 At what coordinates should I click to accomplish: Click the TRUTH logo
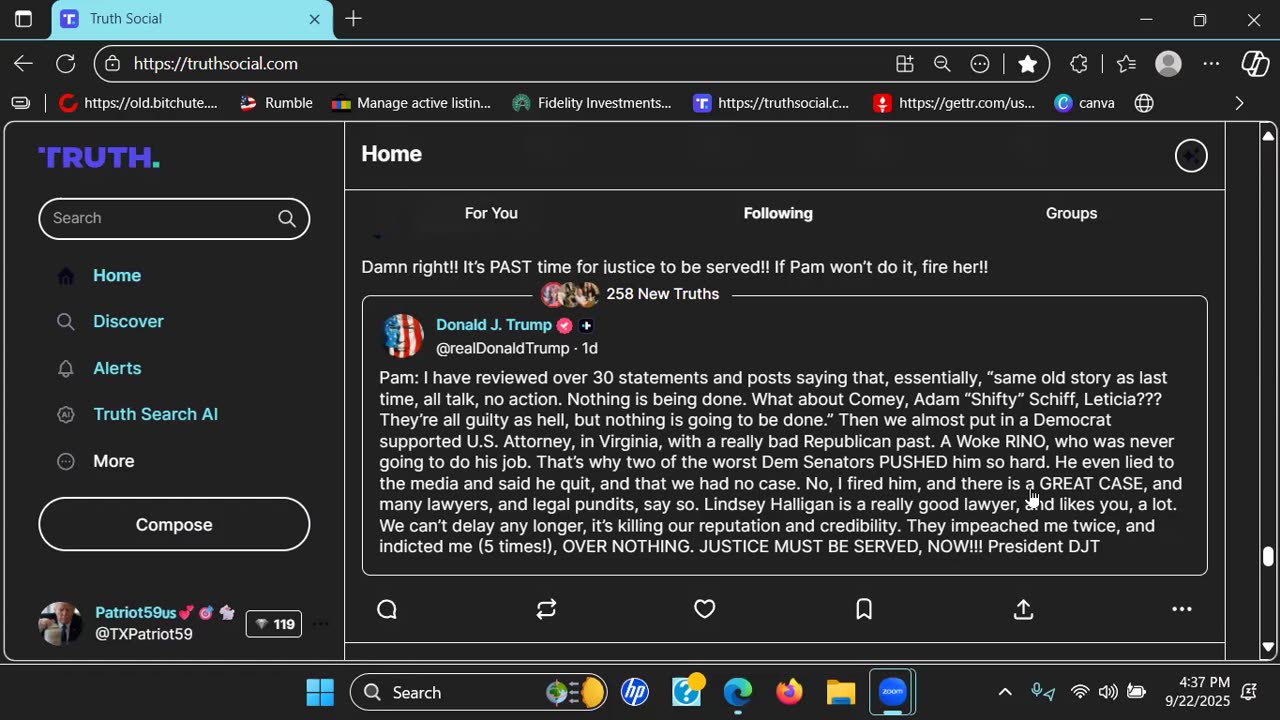pyautogui.click(x=99, y=158)
